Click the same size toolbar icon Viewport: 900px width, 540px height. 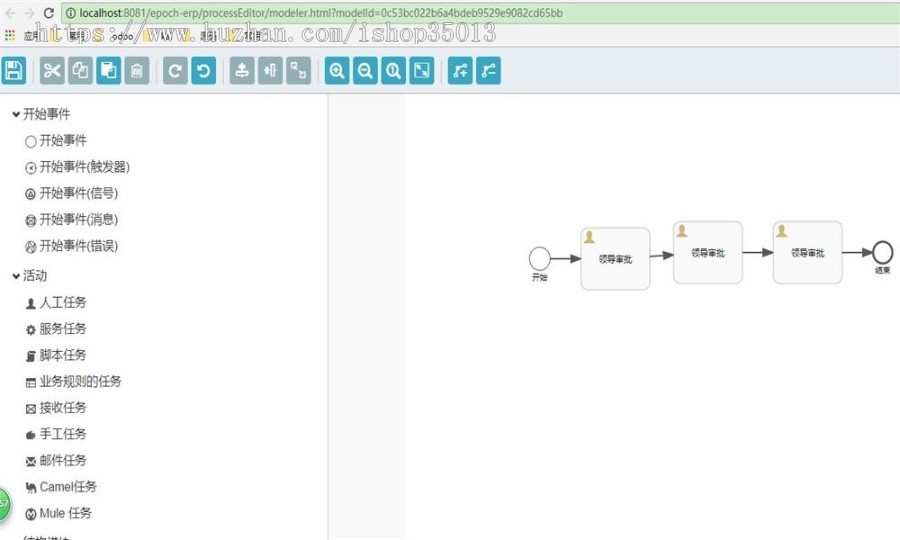point(298,71)
